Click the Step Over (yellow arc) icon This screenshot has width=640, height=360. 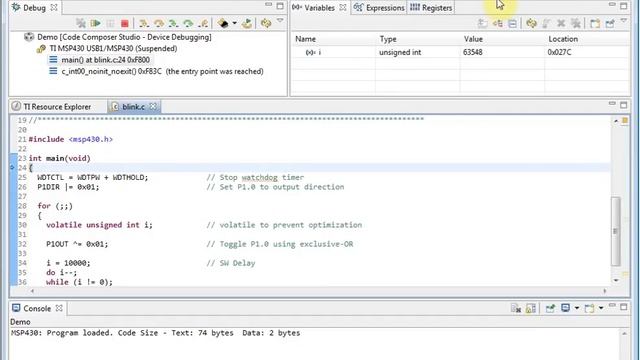click(158, 23)
